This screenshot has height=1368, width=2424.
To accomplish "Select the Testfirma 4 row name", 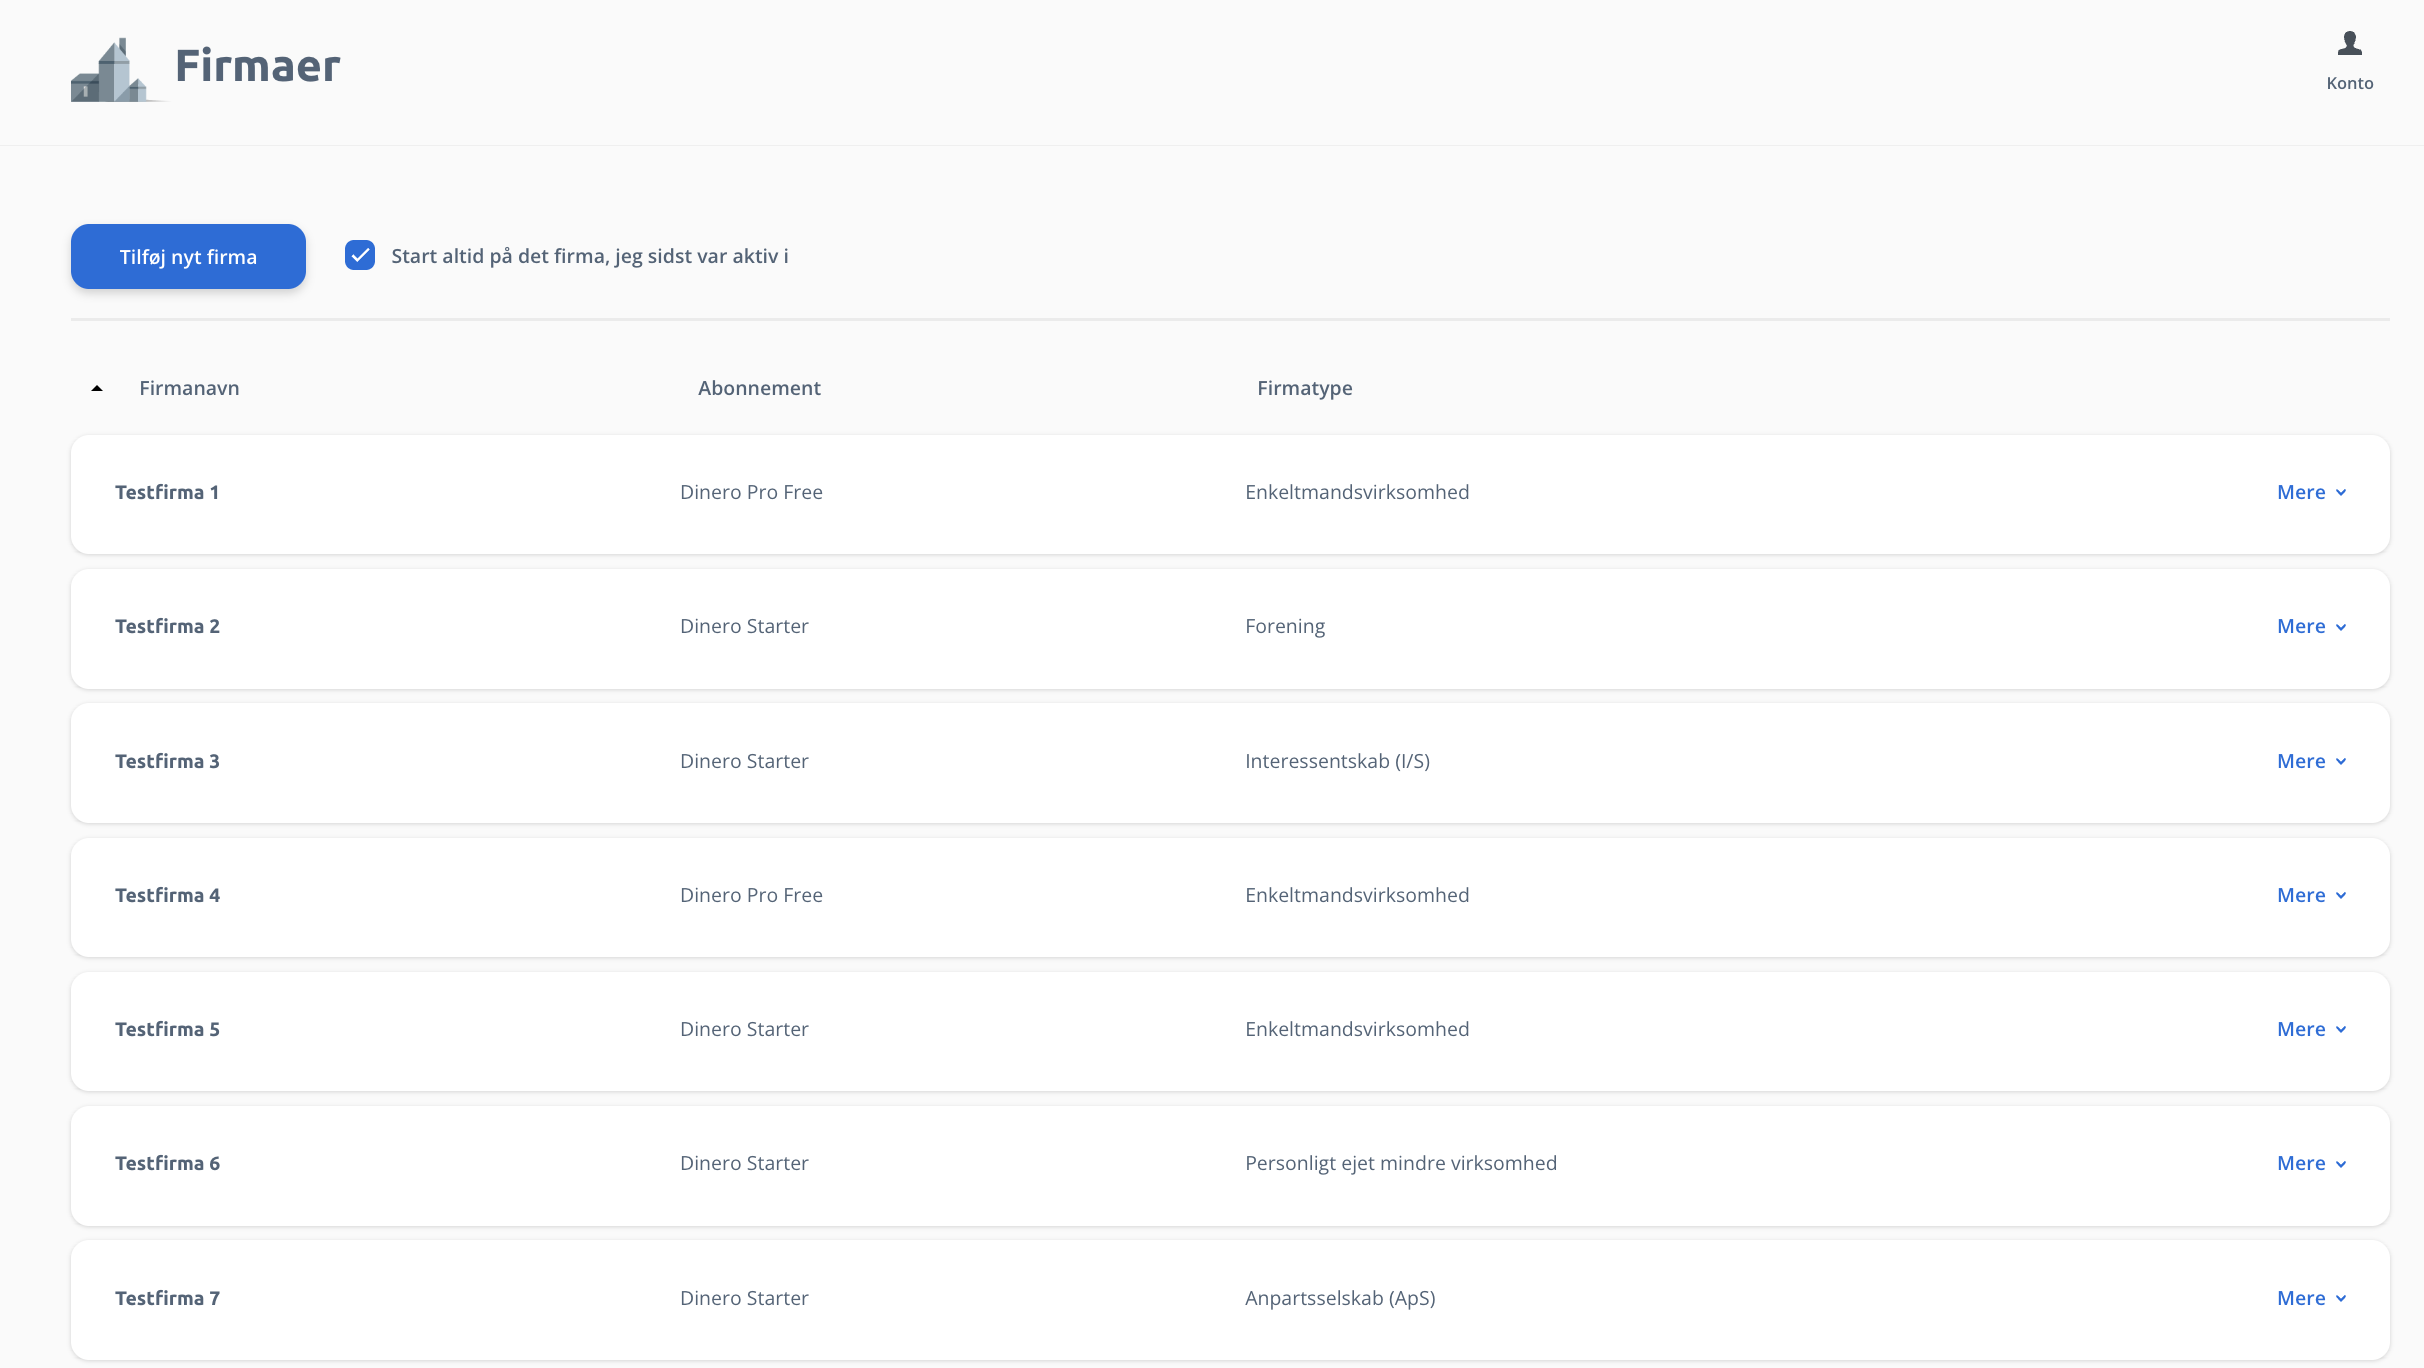I will [167, 895].
